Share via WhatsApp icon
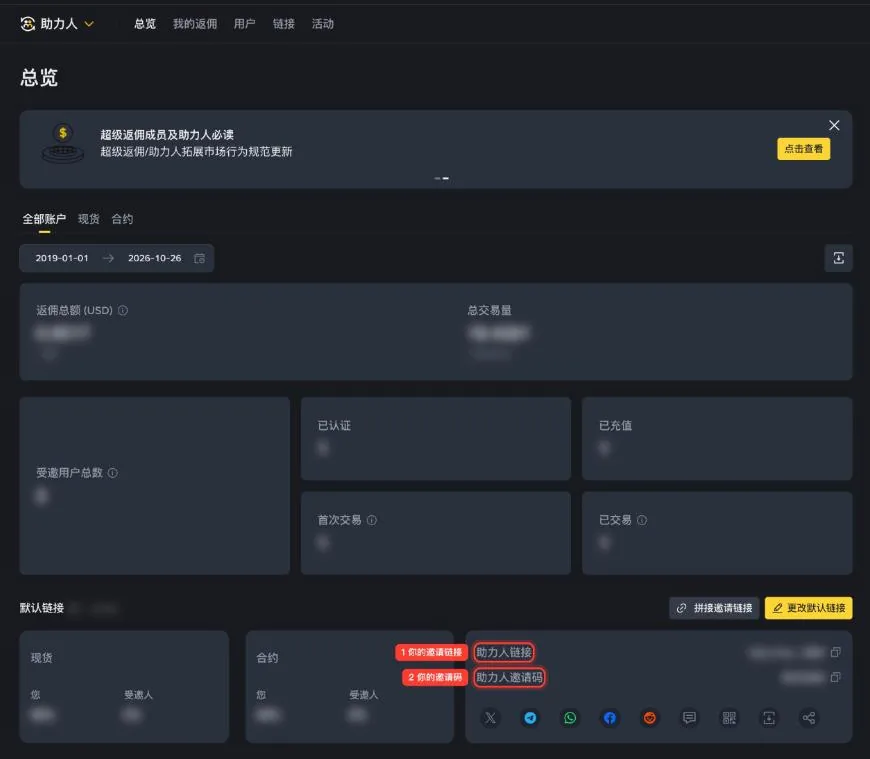The image size is (870, 759). (x=570, y=718)
